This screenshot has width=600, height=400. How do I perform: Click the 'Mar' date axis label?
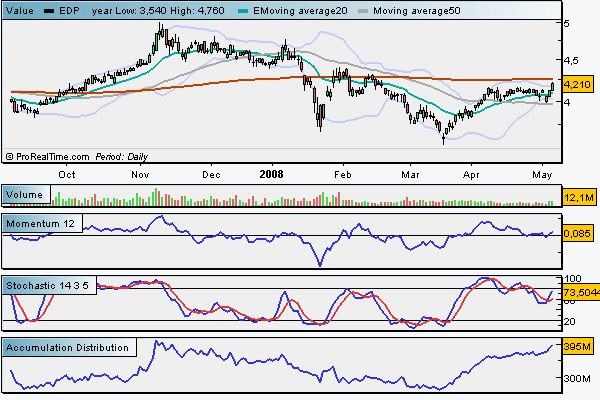coord(410,175)
